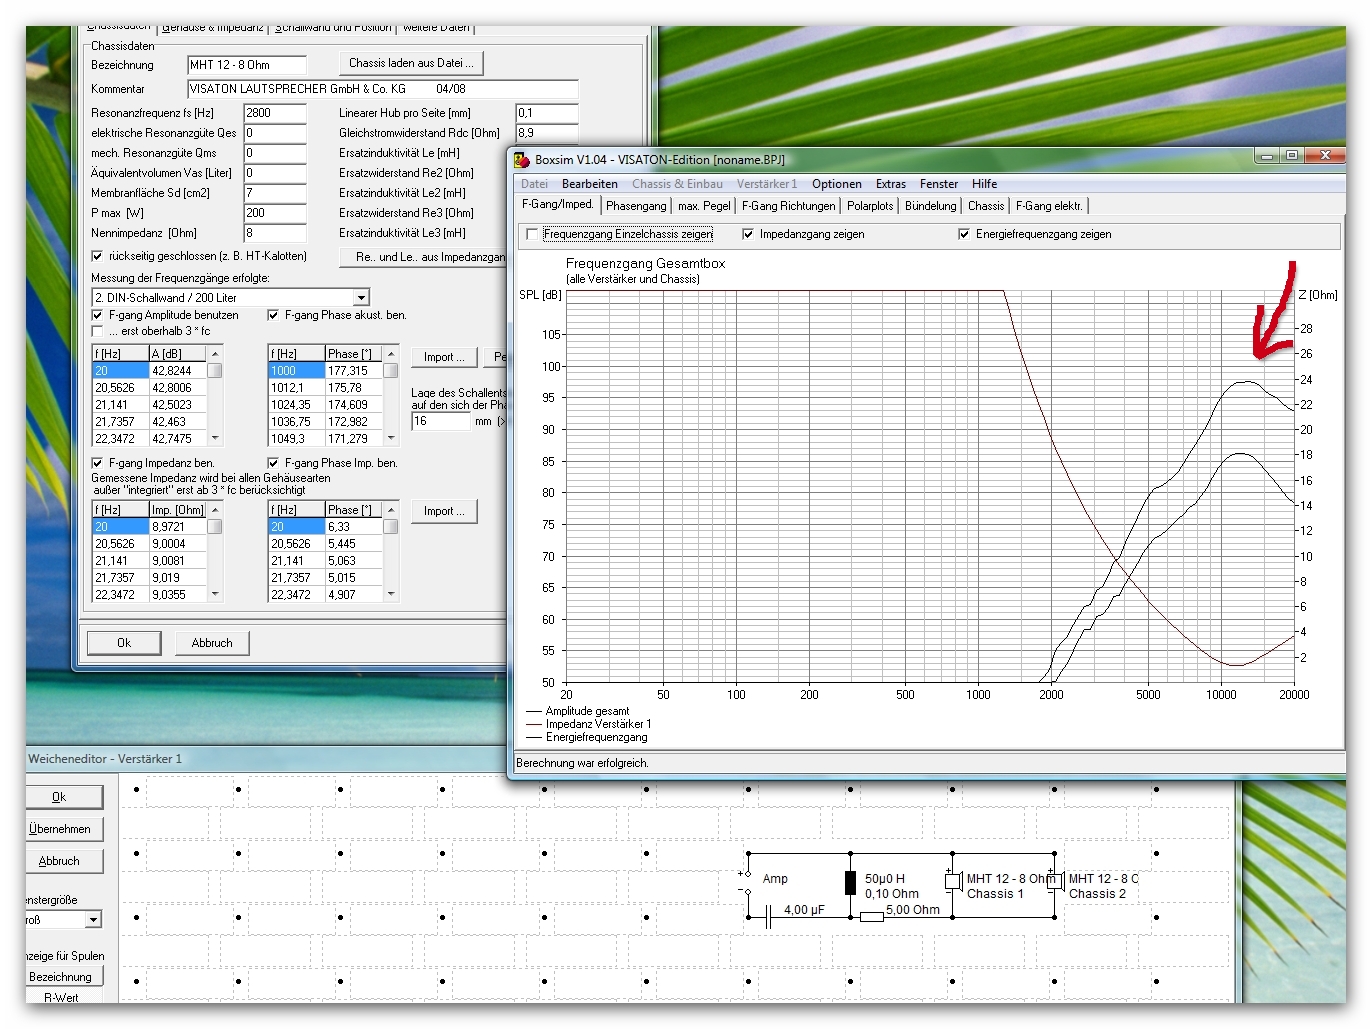
Task: Click the Resonanzfrequenz fs field showing 2800
Action: coord(274,113)
